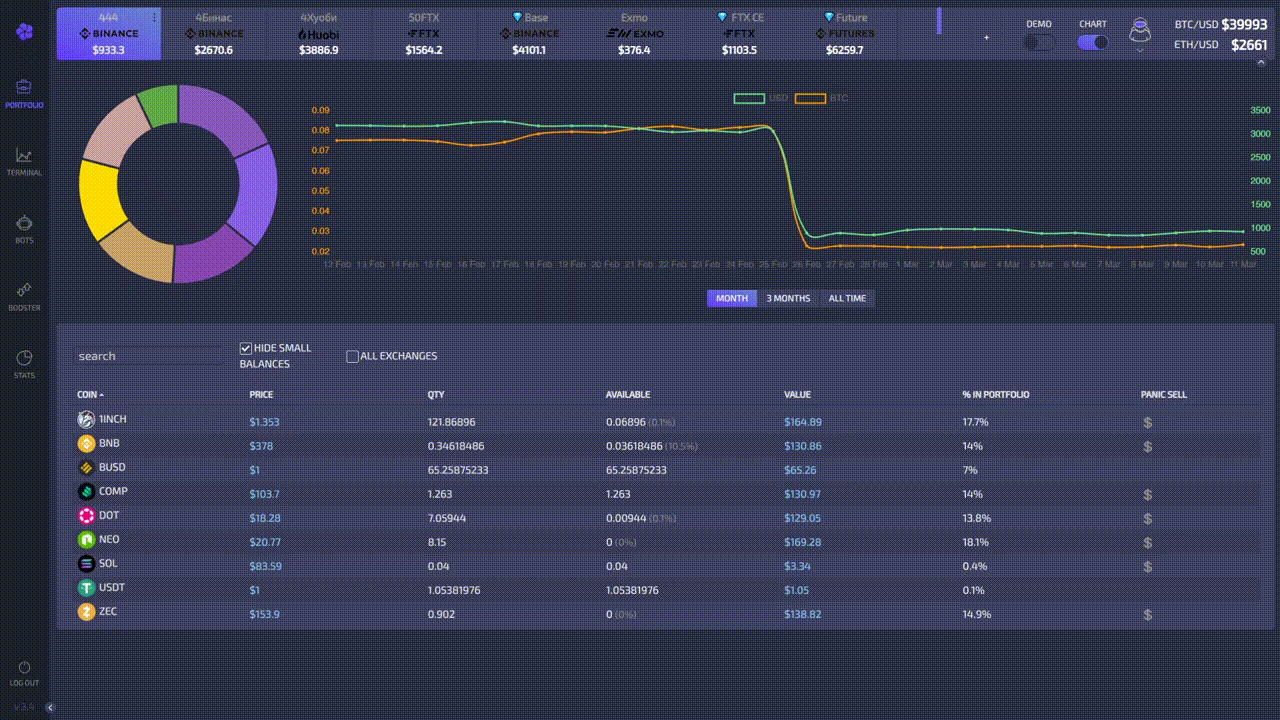Open the Stats section in sidebar
This screenshot has height=720, width=1280.
point(24,364)
